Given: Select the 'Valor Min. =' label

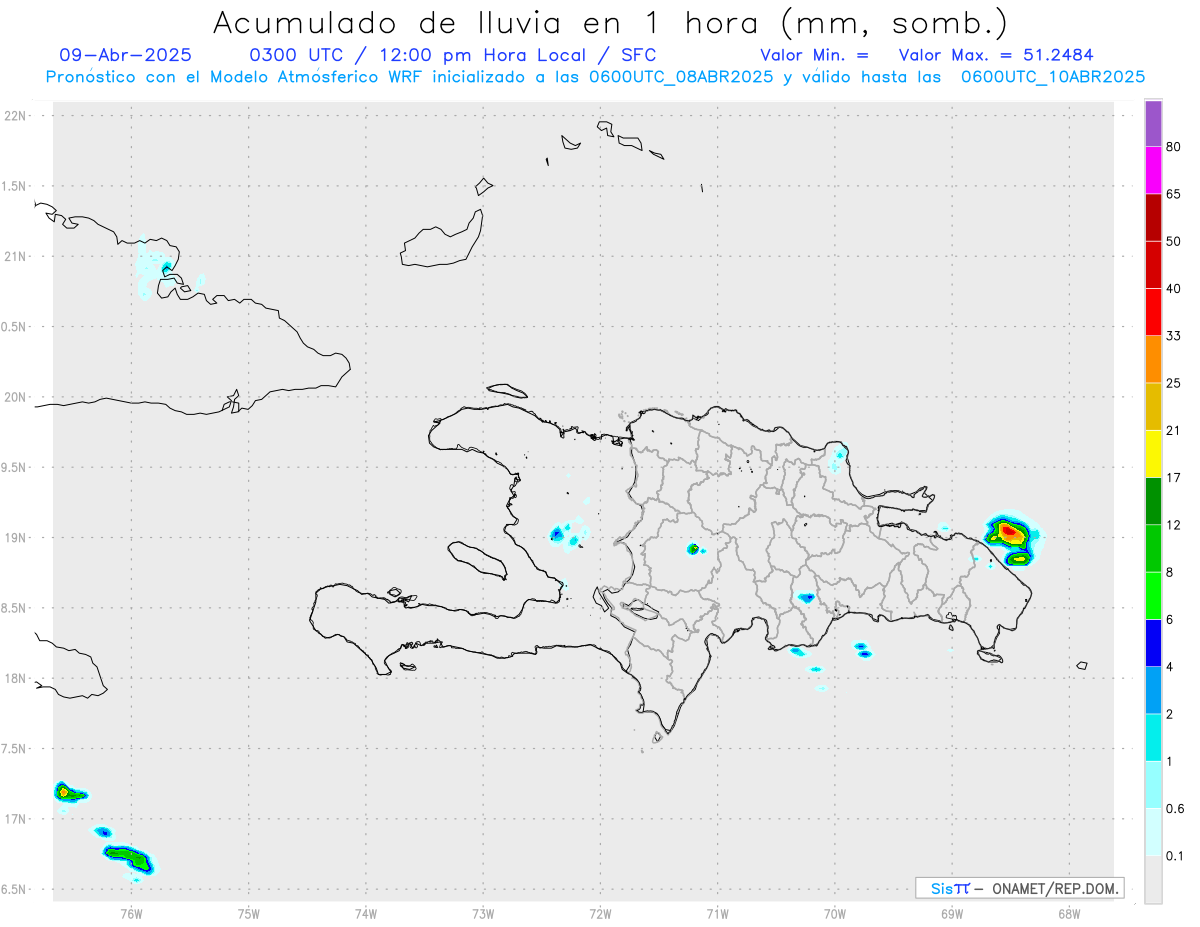Looking at the screenshot, I should coord(814,55).
